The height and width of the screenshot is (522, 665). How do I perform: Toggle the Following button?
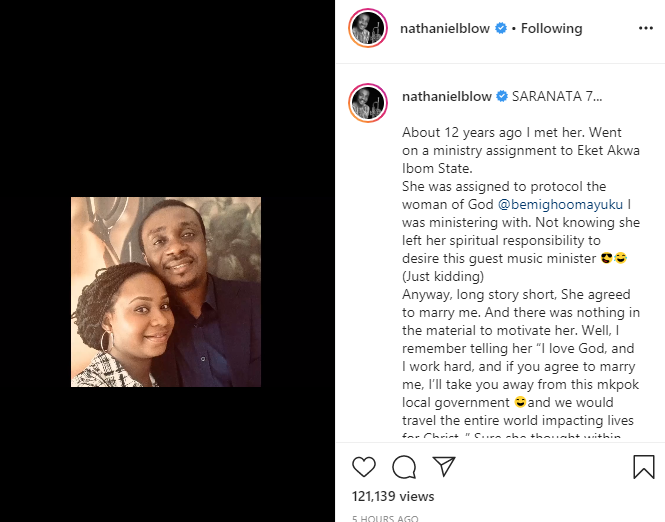pos(552,29)
